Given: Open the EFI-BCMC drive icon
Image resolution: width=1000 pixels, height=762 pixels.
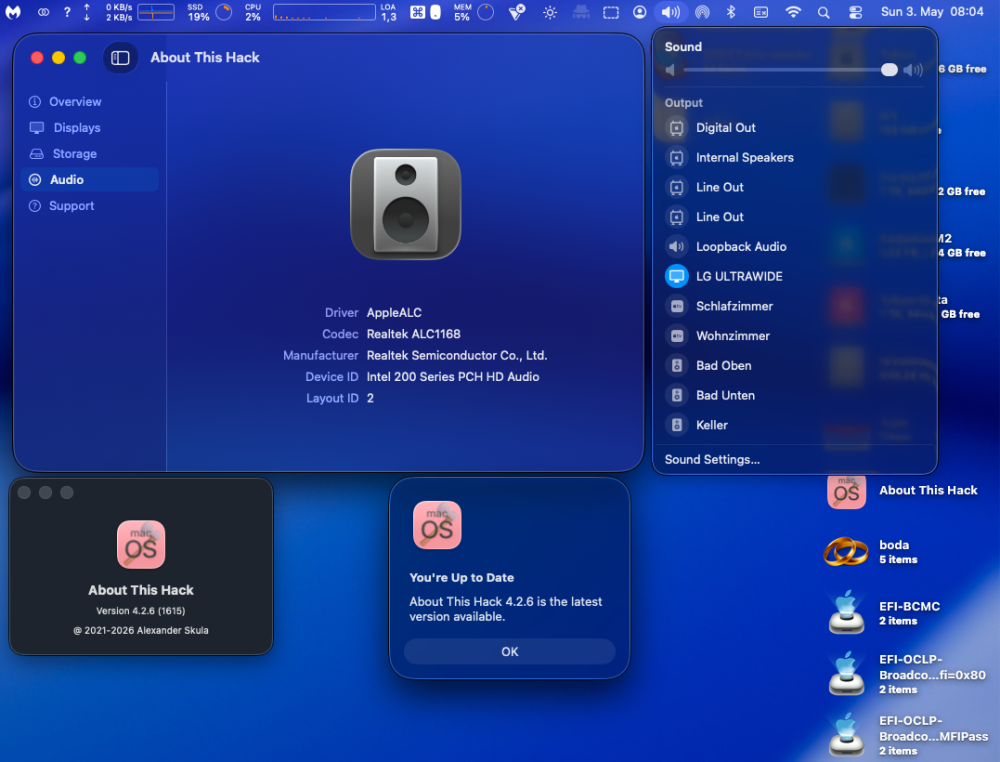Looking at the screenshot, I should 846,612.
